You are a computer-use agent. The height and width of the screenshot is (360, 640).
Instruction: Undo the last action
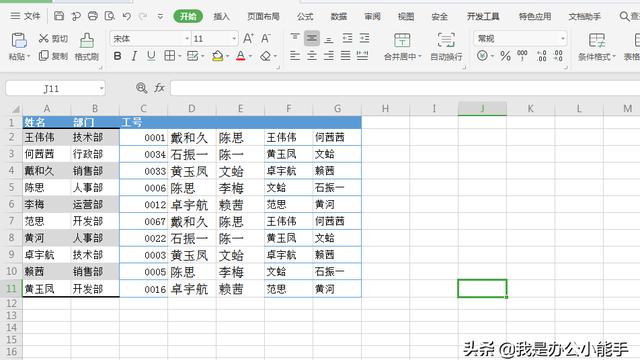[x=127, y=16]
